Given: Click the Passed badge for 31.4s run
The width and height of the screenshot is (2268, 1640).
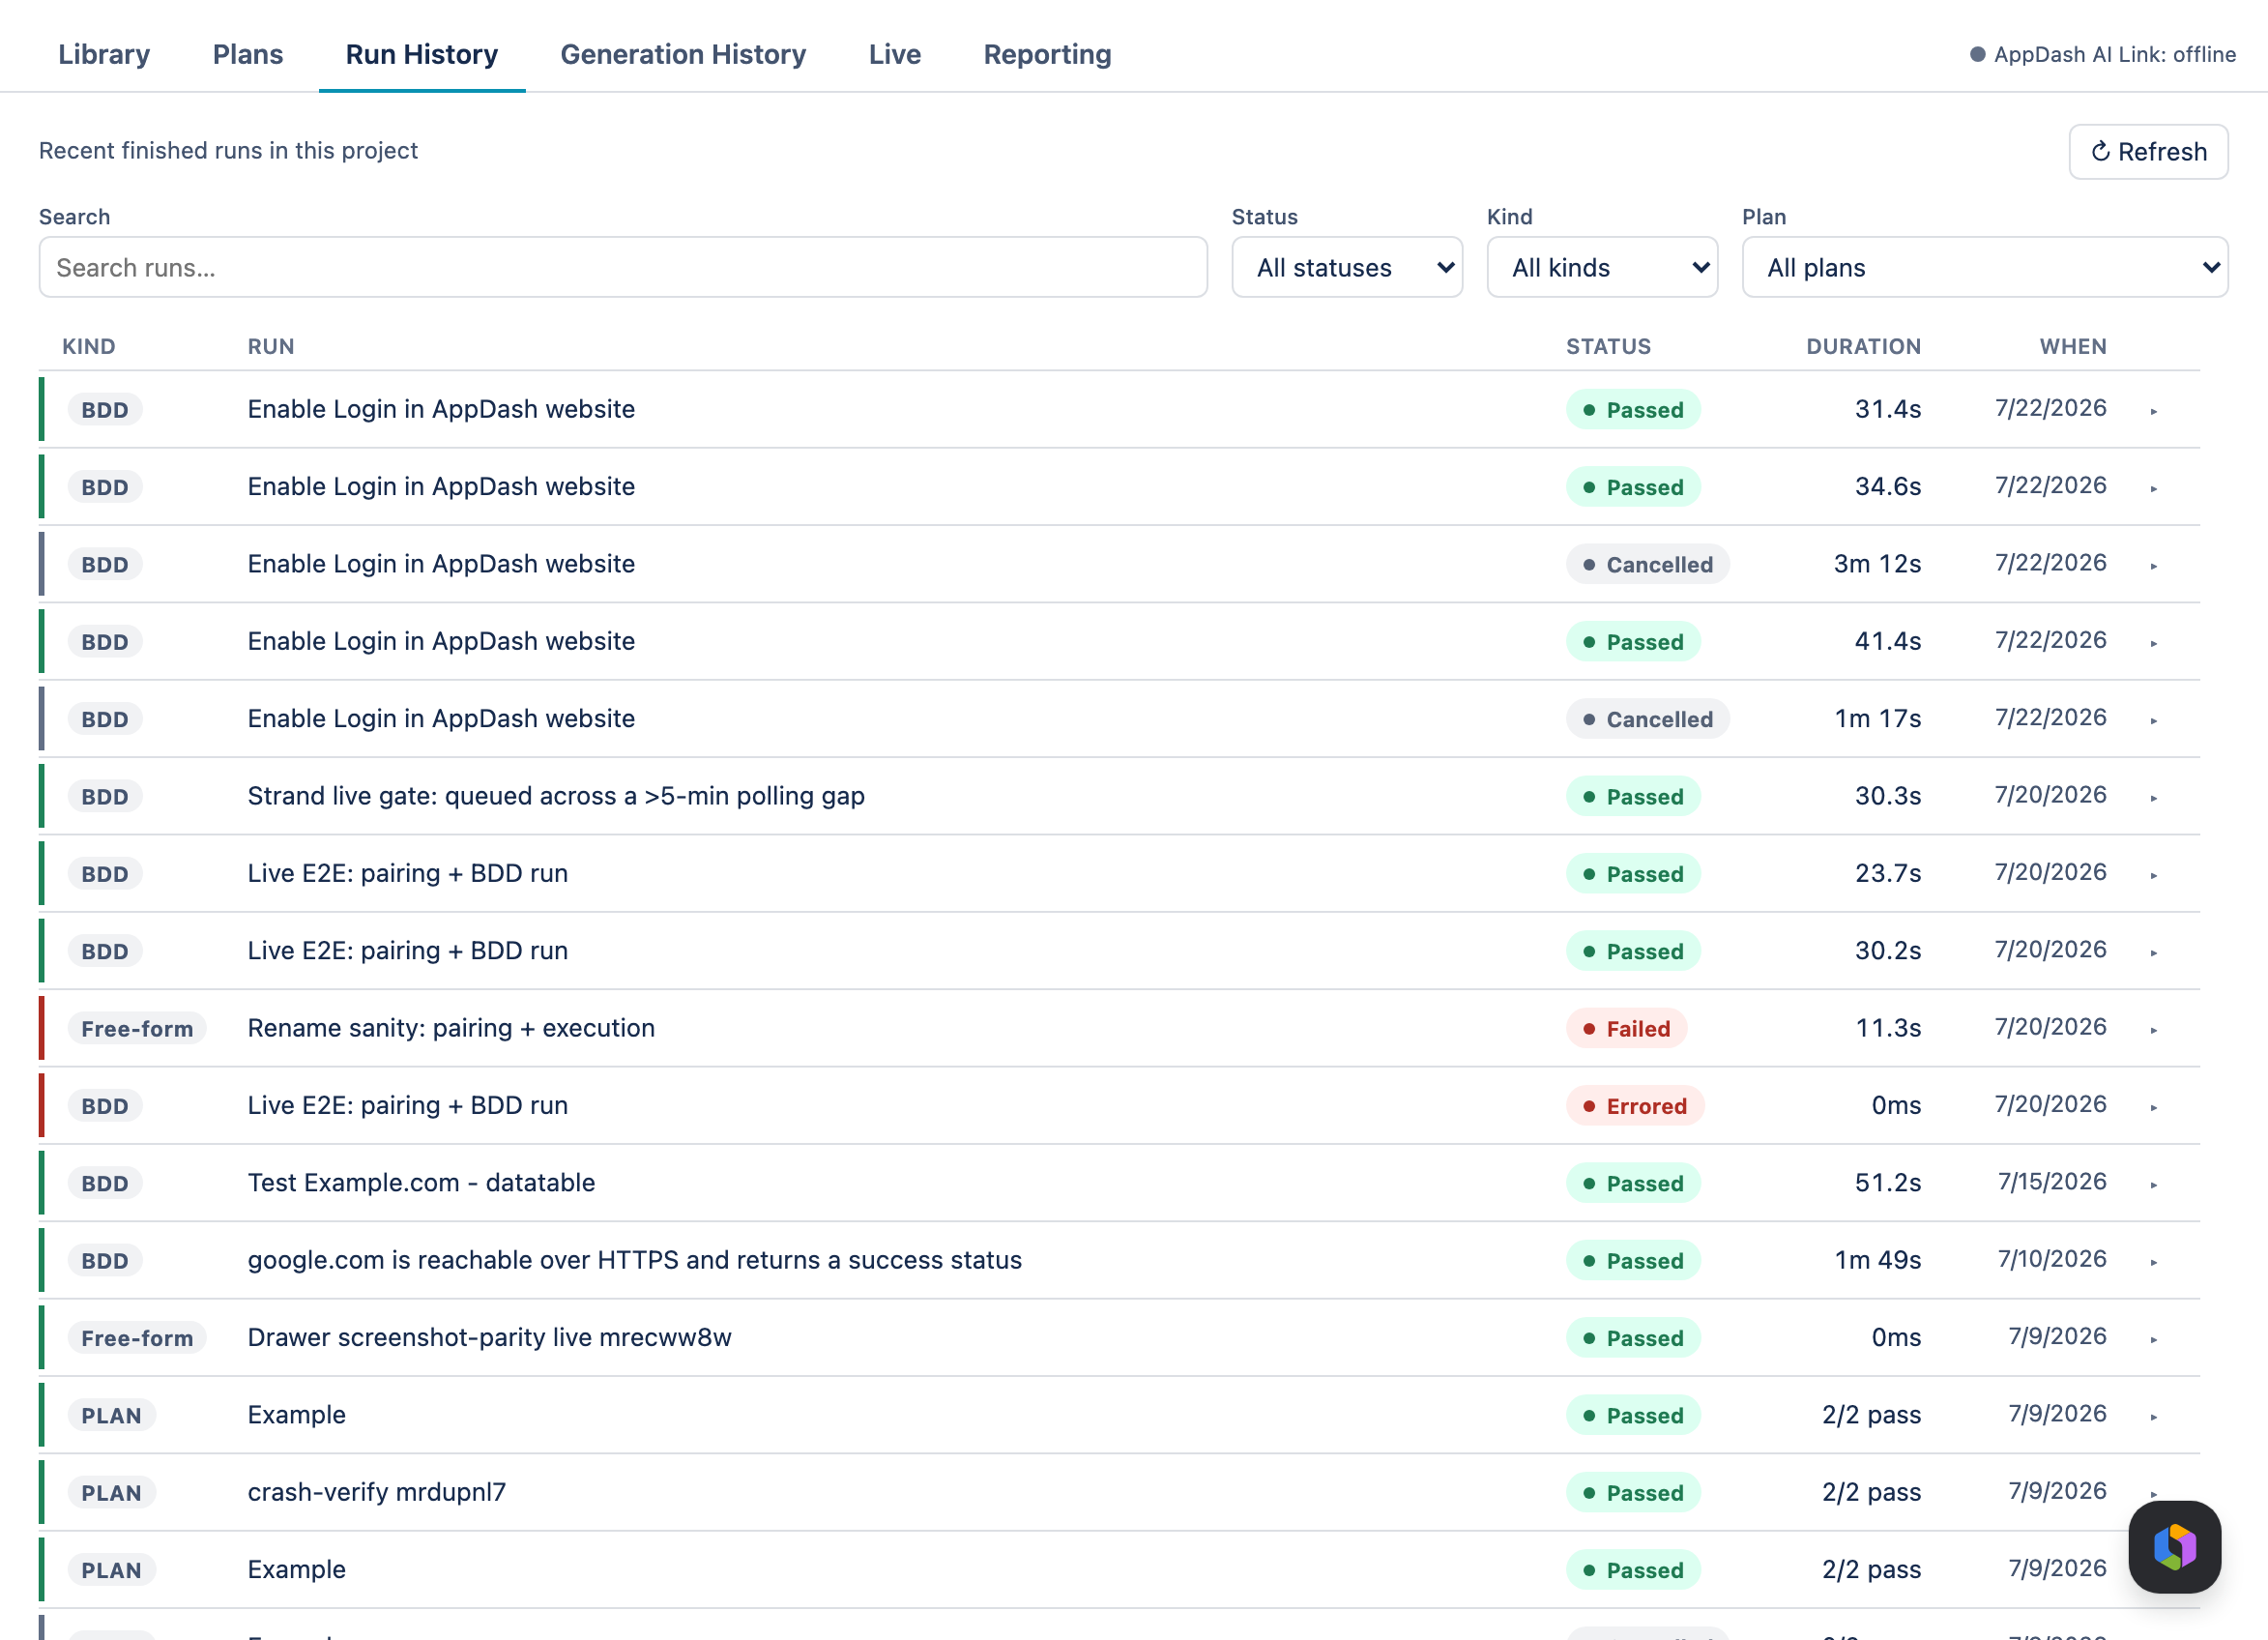Looking at the screenshot, I should click(1633, 409).
